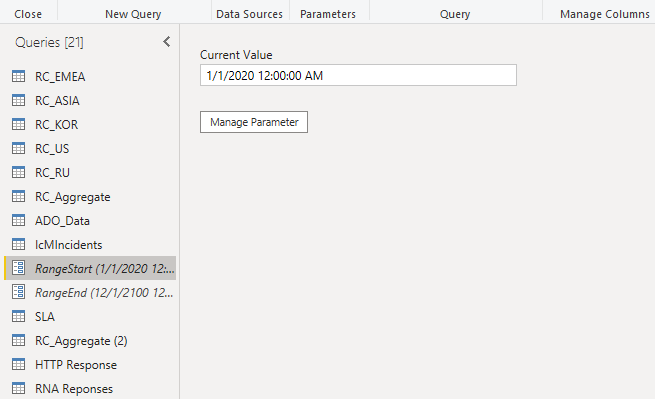Image resolution: width=655 pixels, height=399 pixels.
Task: Select the IcMIncidents query
Action: point(69,245)
